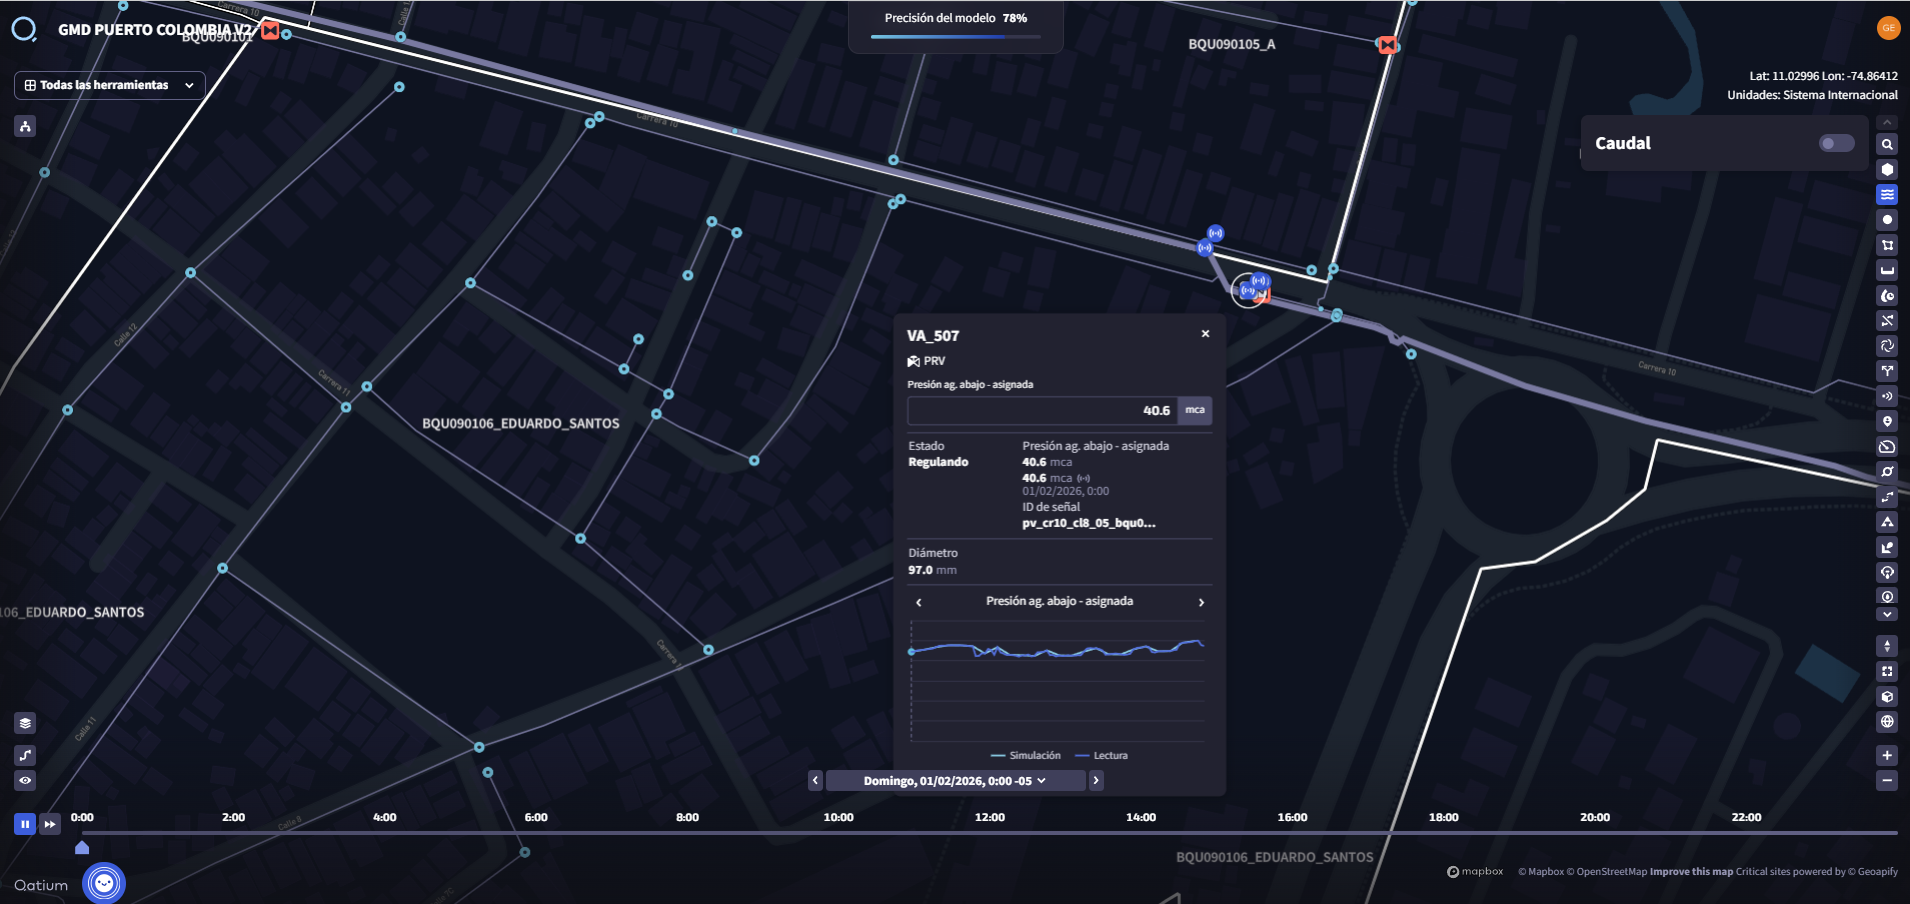The width and height of the screenshot is (1910, 904).
Task: Click the 3D cube view icon
Action: 1887,697
